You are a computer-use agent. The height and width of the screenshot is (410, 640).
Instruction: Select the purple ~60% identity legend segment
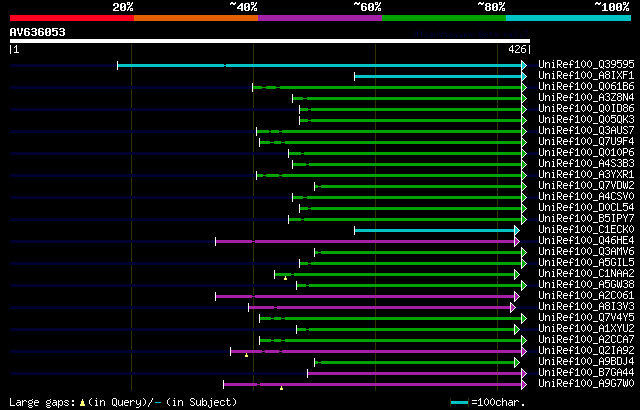320,18
